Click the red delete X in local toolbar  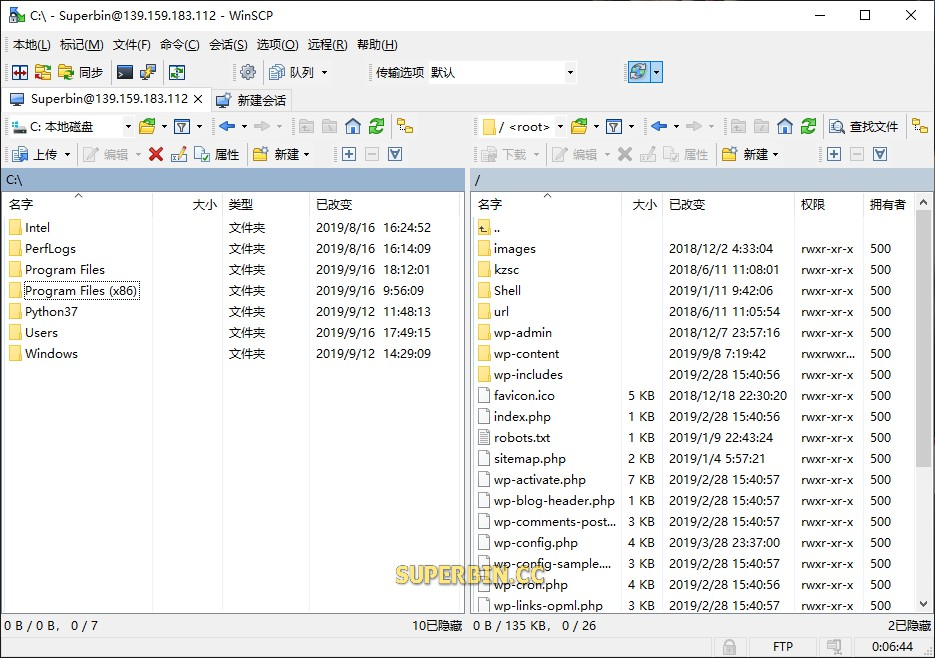(x=156, y=155)
